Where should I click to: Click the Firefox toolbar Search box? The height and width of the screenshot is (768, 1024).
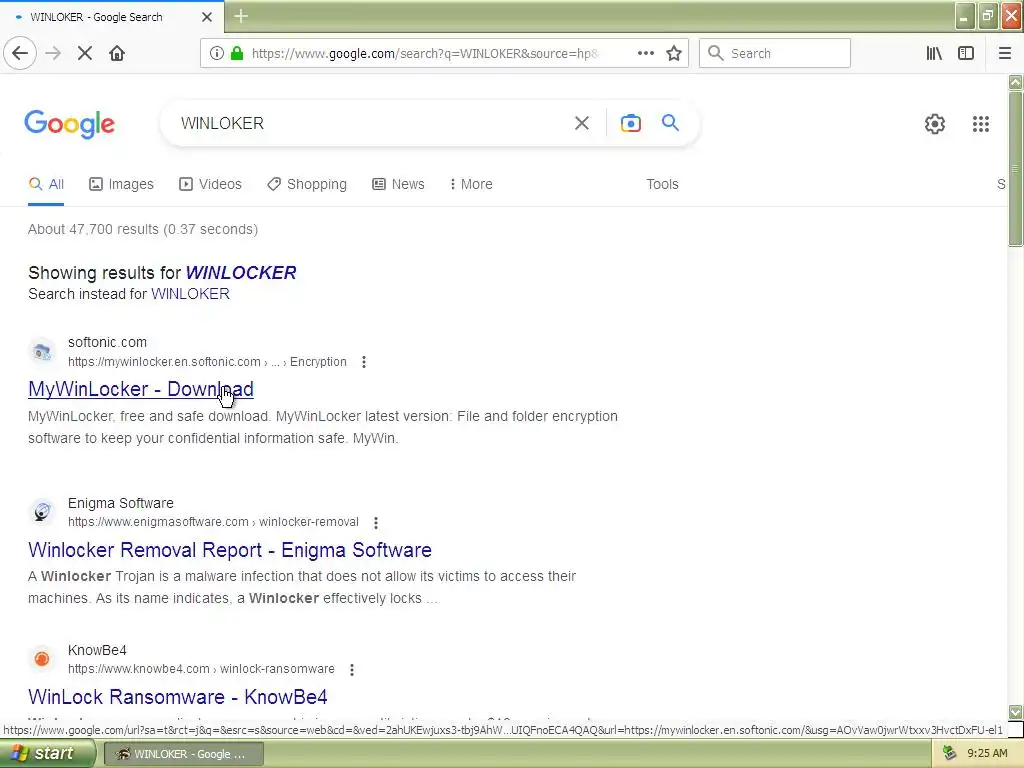tap(775, 53)
